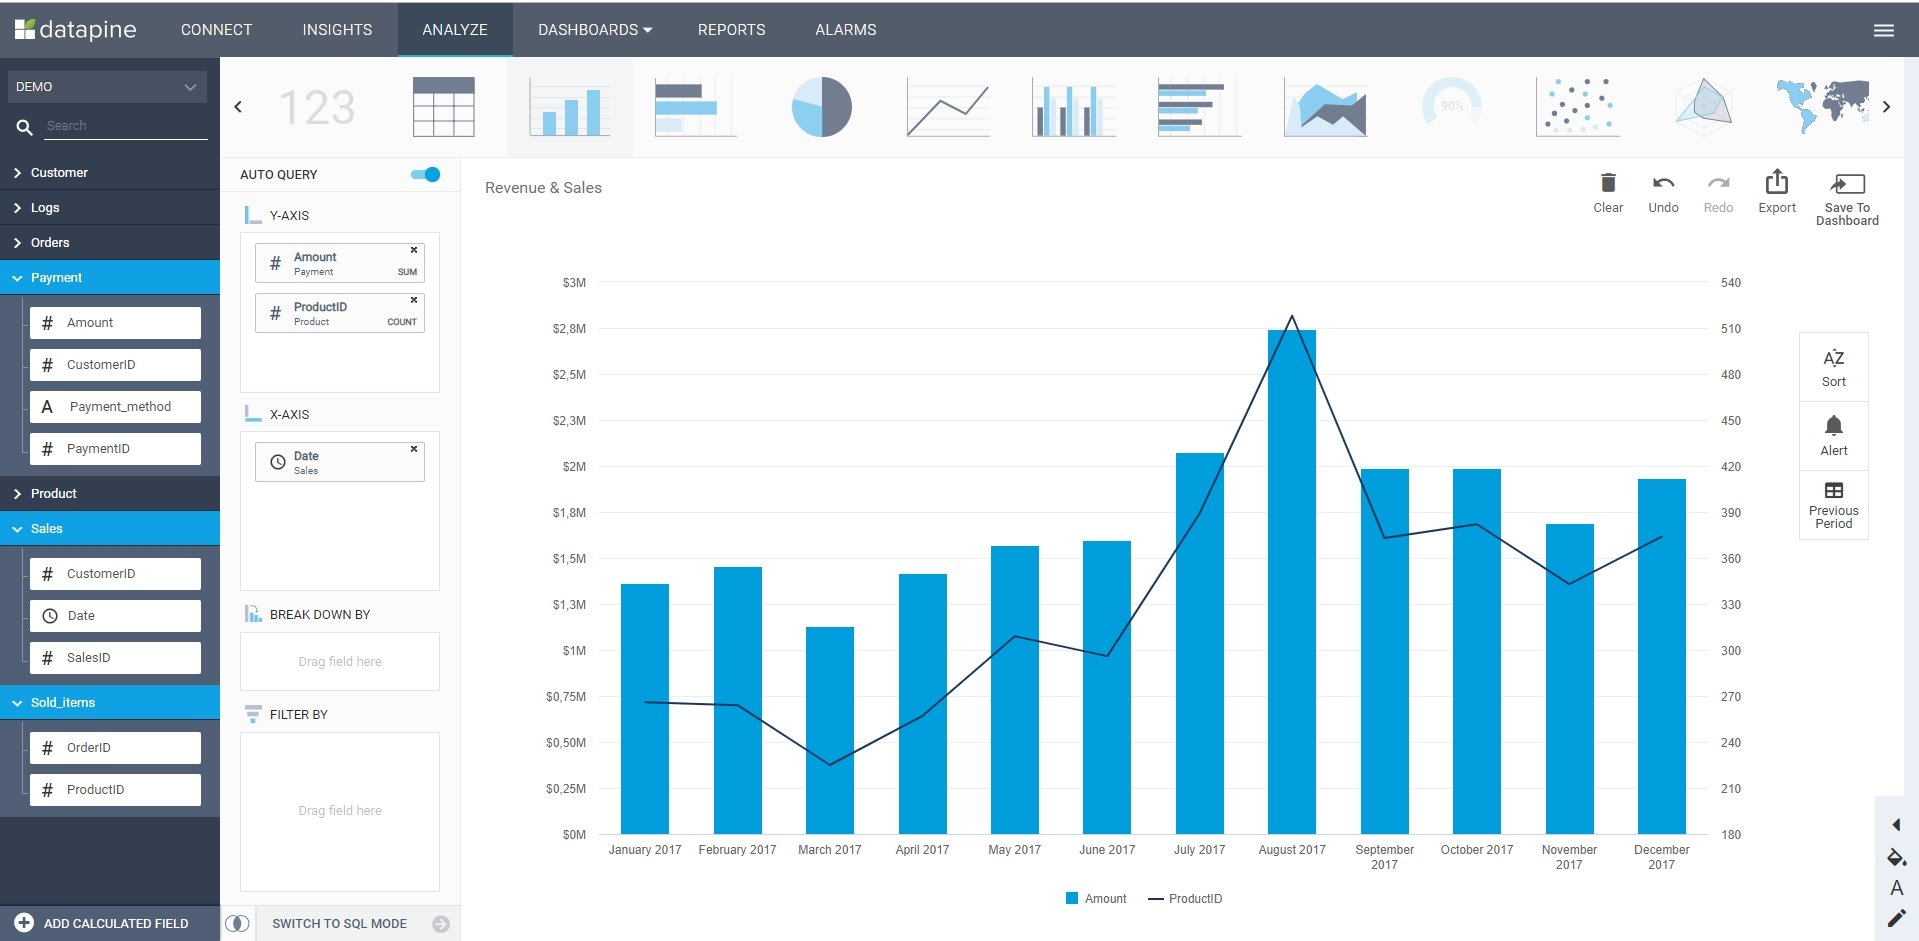Click the Revenue & Sales chart title

543,187
